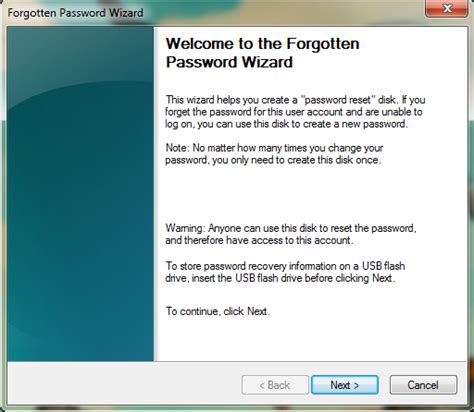Click the Next button to continue

(345, 385)
